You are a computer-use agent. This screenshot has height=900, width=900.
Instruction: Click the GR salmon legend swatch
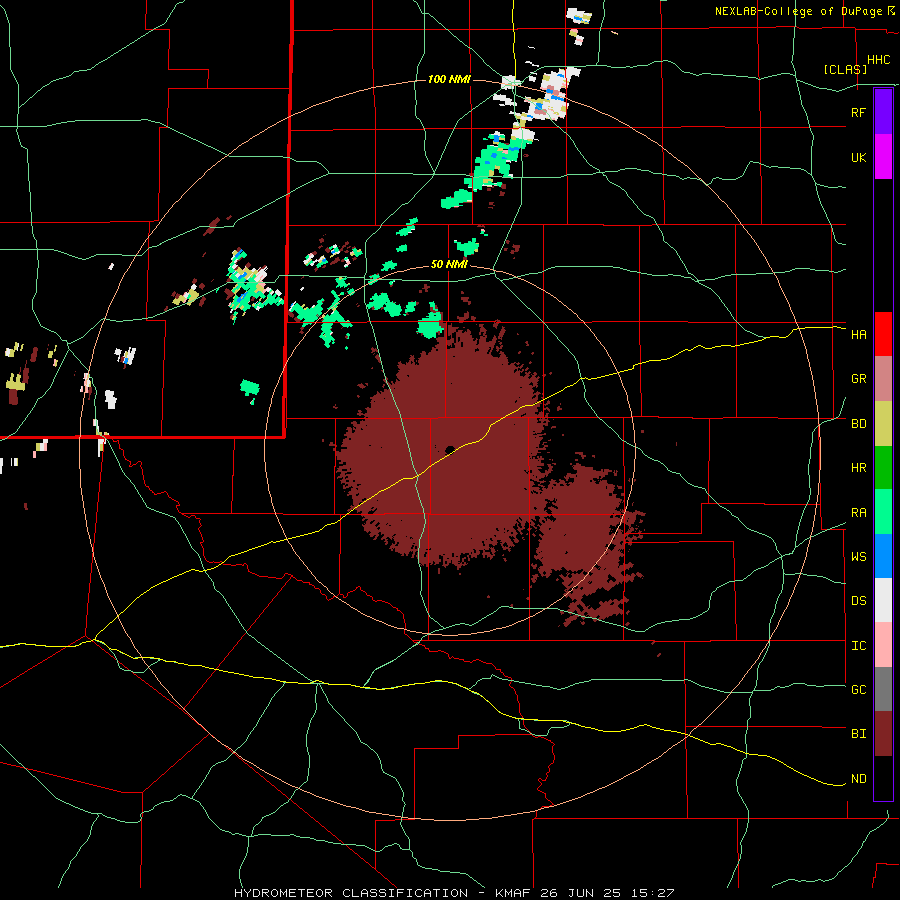coord(883,379)
